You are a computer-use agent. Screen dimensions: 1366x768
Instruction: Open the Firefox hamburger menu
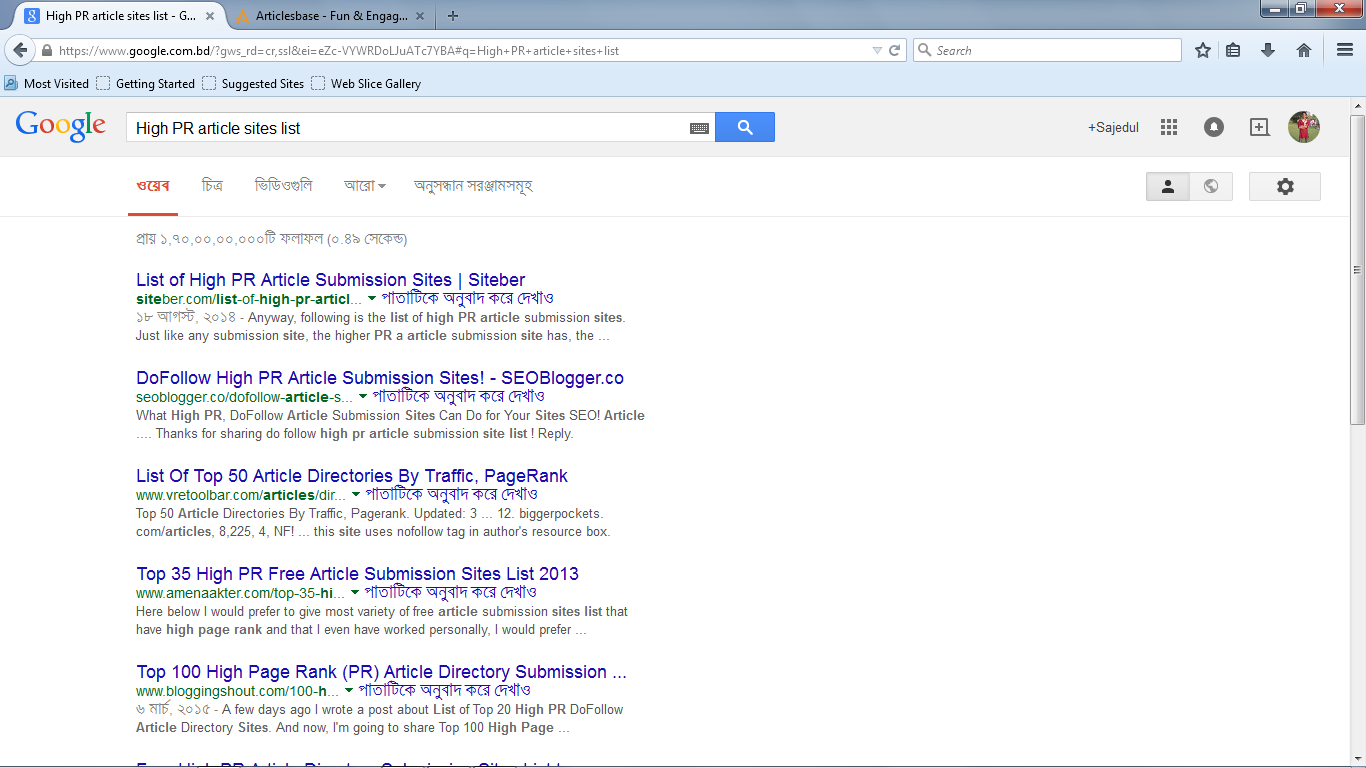pyautogui.click(x=1346, y=50)
